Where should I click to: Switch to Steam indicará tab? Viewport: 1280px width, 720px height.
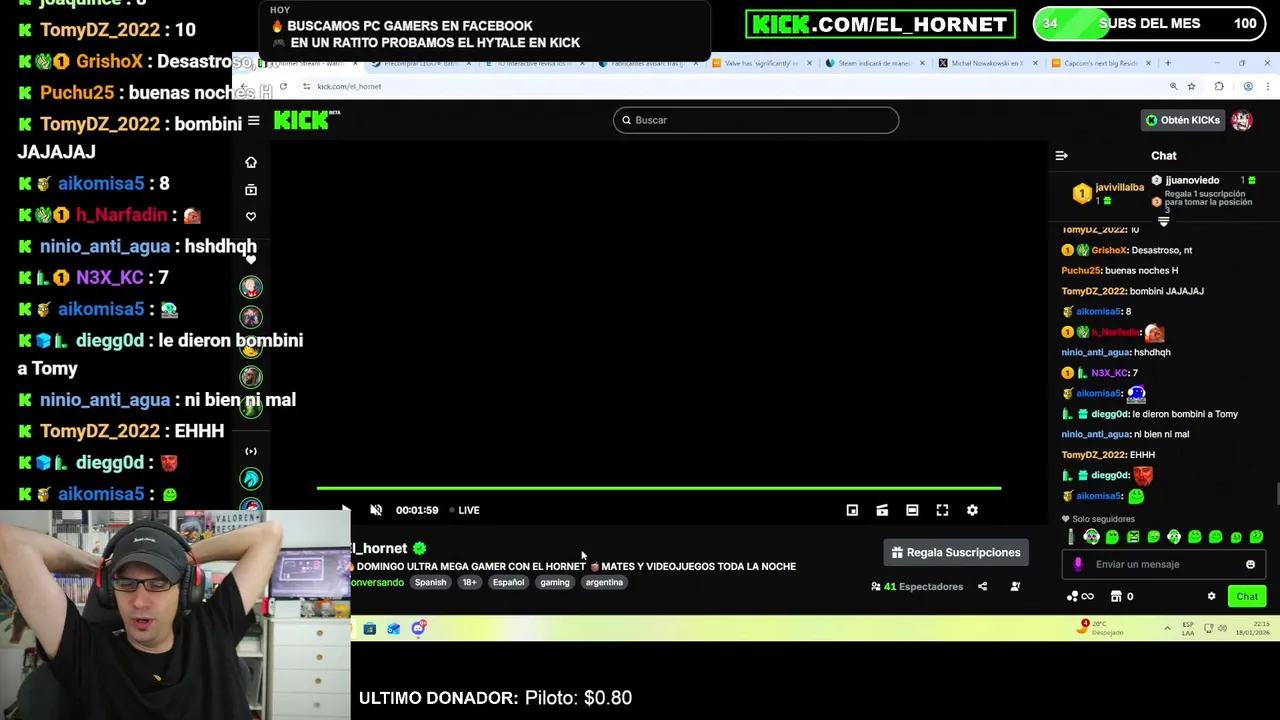tap(875, 63)
